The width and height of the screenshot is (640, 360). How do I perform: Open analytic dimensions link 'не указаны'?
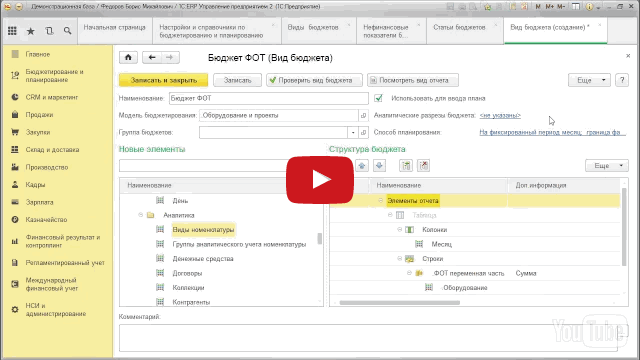point(500,116)
